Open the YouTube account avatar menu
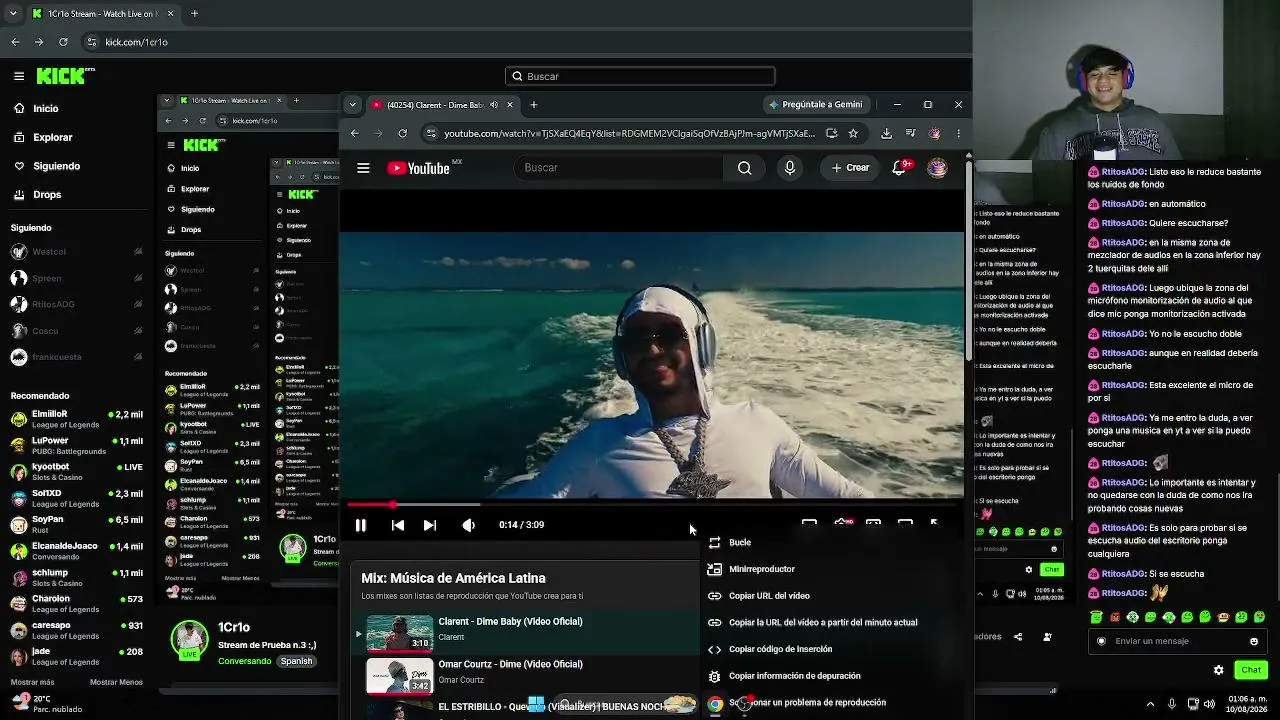Viewport: 1280px width, 720px height. click(x=937, y=168)
